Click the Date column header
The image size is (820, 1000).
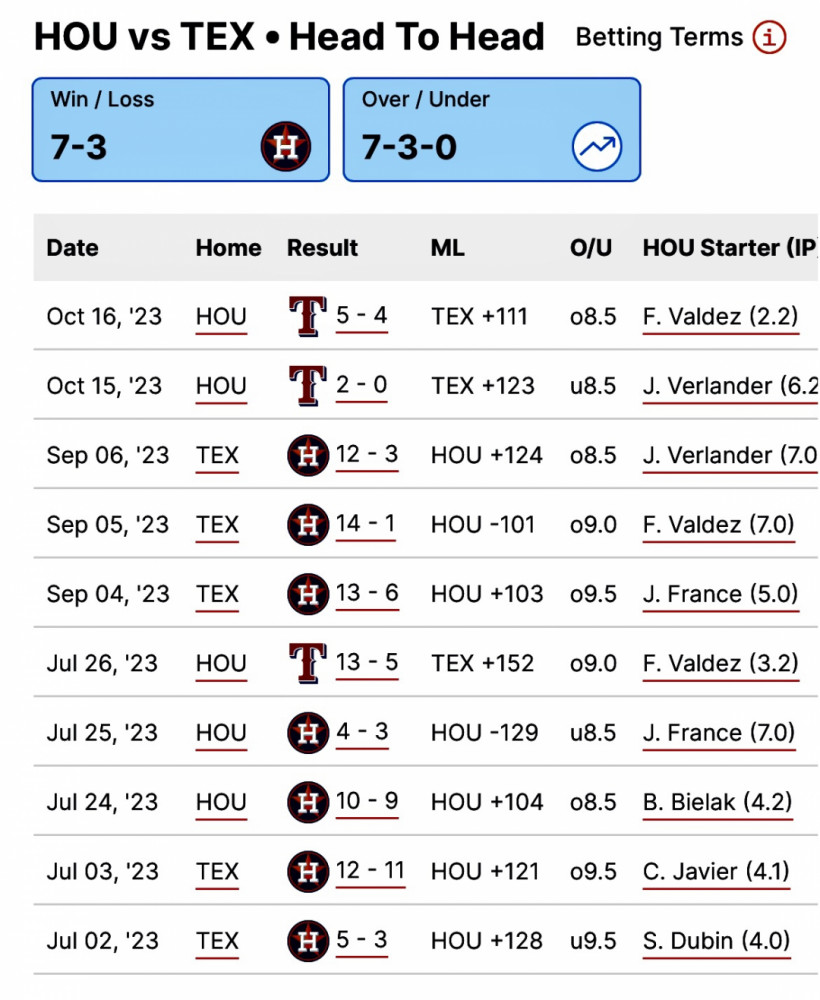73,247
